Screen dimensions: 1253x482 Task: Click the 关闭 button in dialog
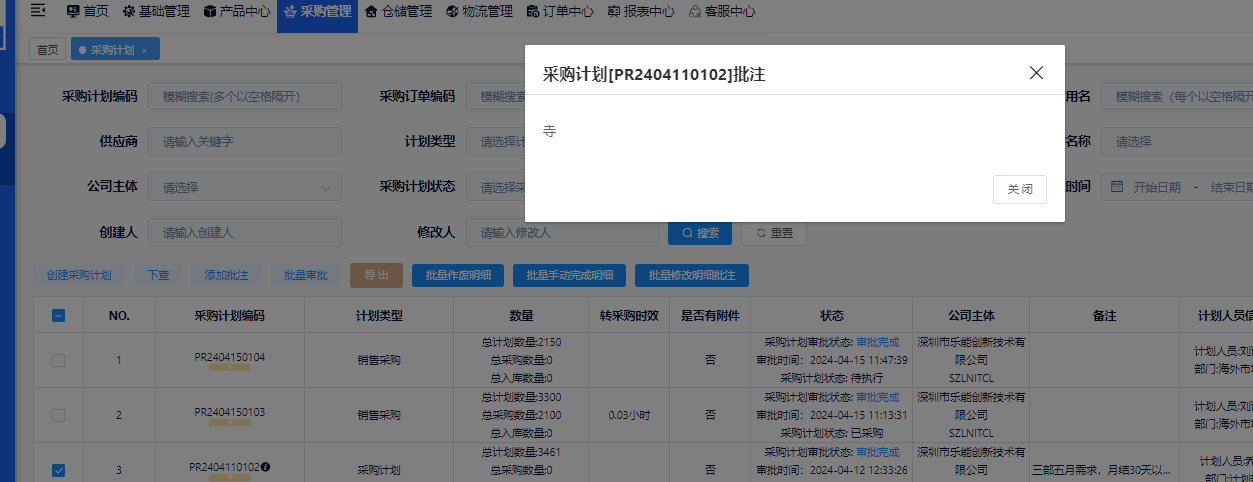pos(1019,189)
